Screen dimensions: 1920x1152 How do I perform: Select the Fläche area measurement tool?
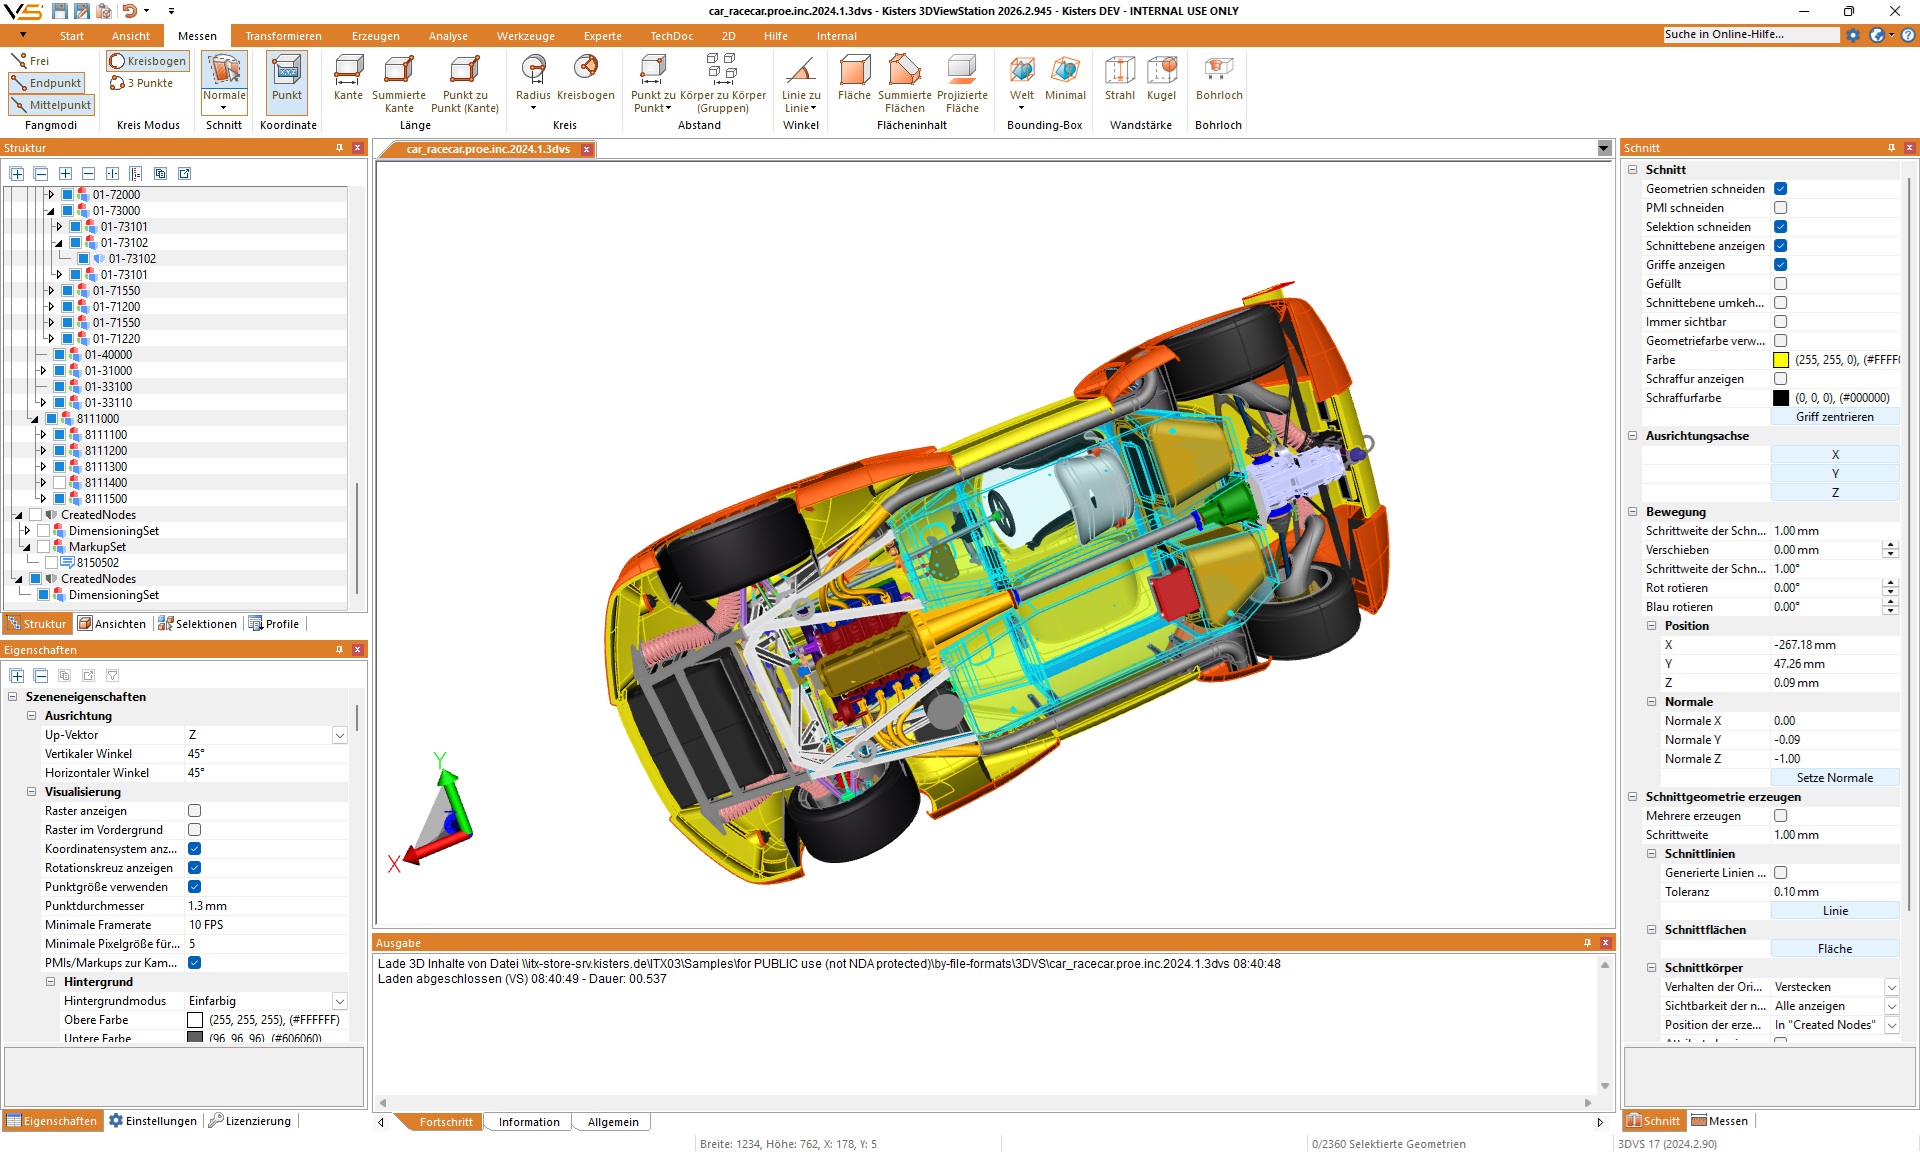point(854,78)
